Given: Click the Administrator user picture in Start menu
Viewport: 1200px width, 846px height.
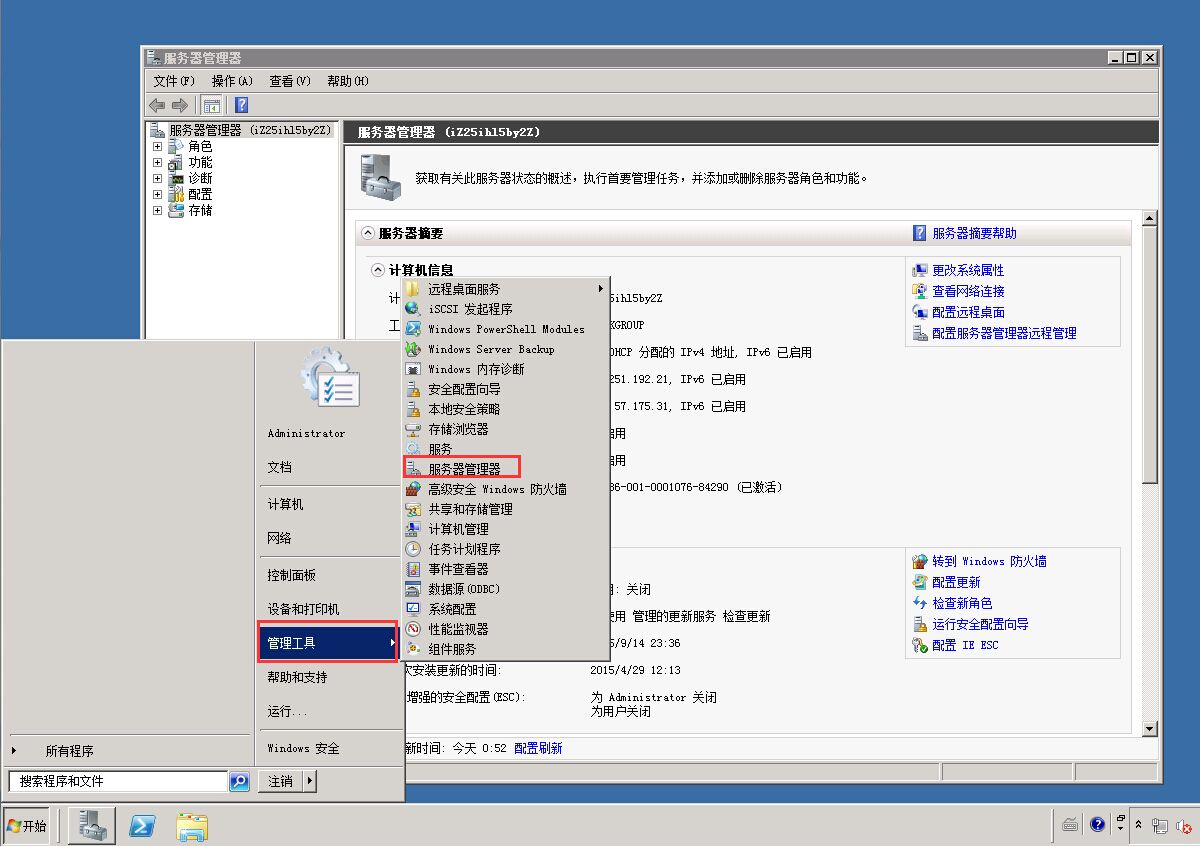Looking at the screenshot, I should point(329,380).
